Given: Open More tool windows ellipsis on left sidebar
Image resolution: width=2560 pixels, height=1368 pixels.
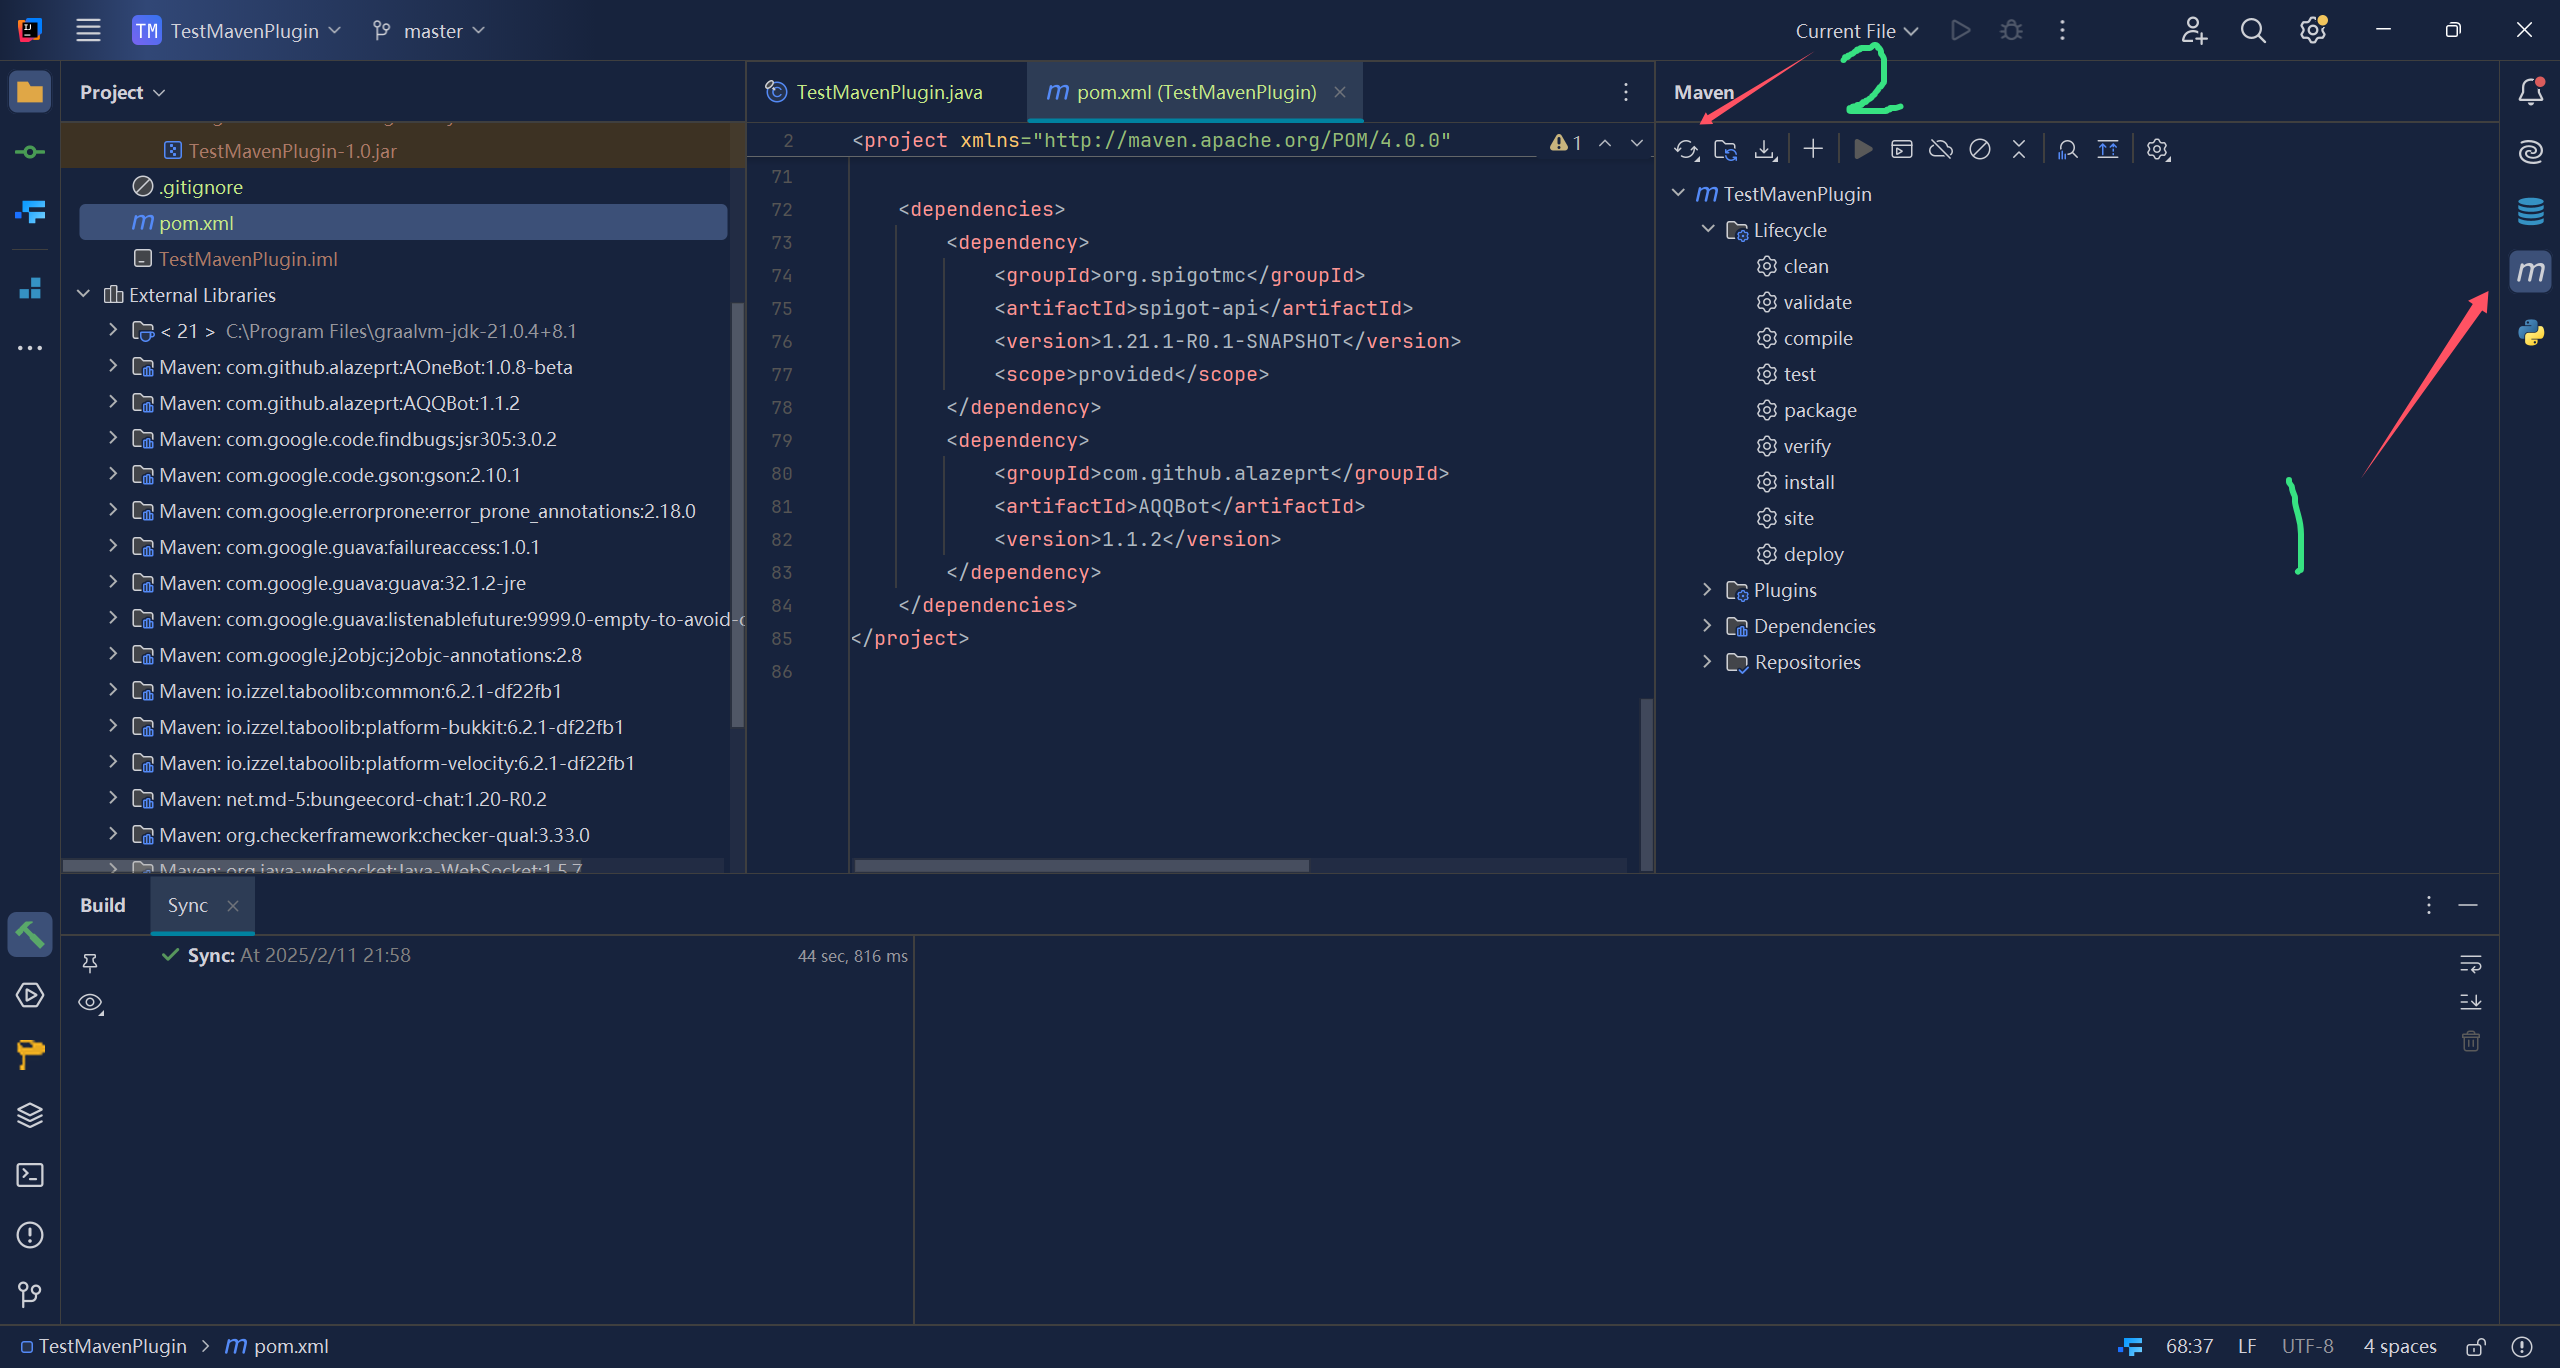Looking at the screenshot, I should point(30,348).
